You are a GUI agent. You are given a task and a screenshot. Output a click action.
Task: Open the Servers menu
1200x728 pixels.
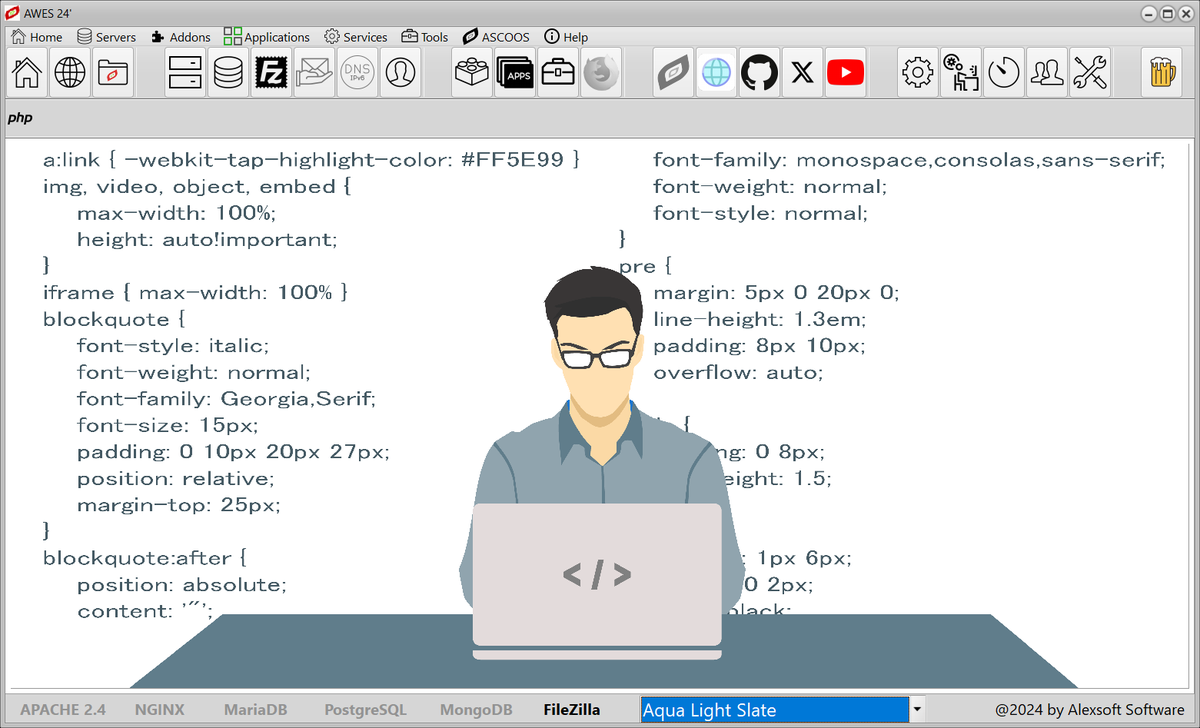pyautogui.click(x=106, y=36)
